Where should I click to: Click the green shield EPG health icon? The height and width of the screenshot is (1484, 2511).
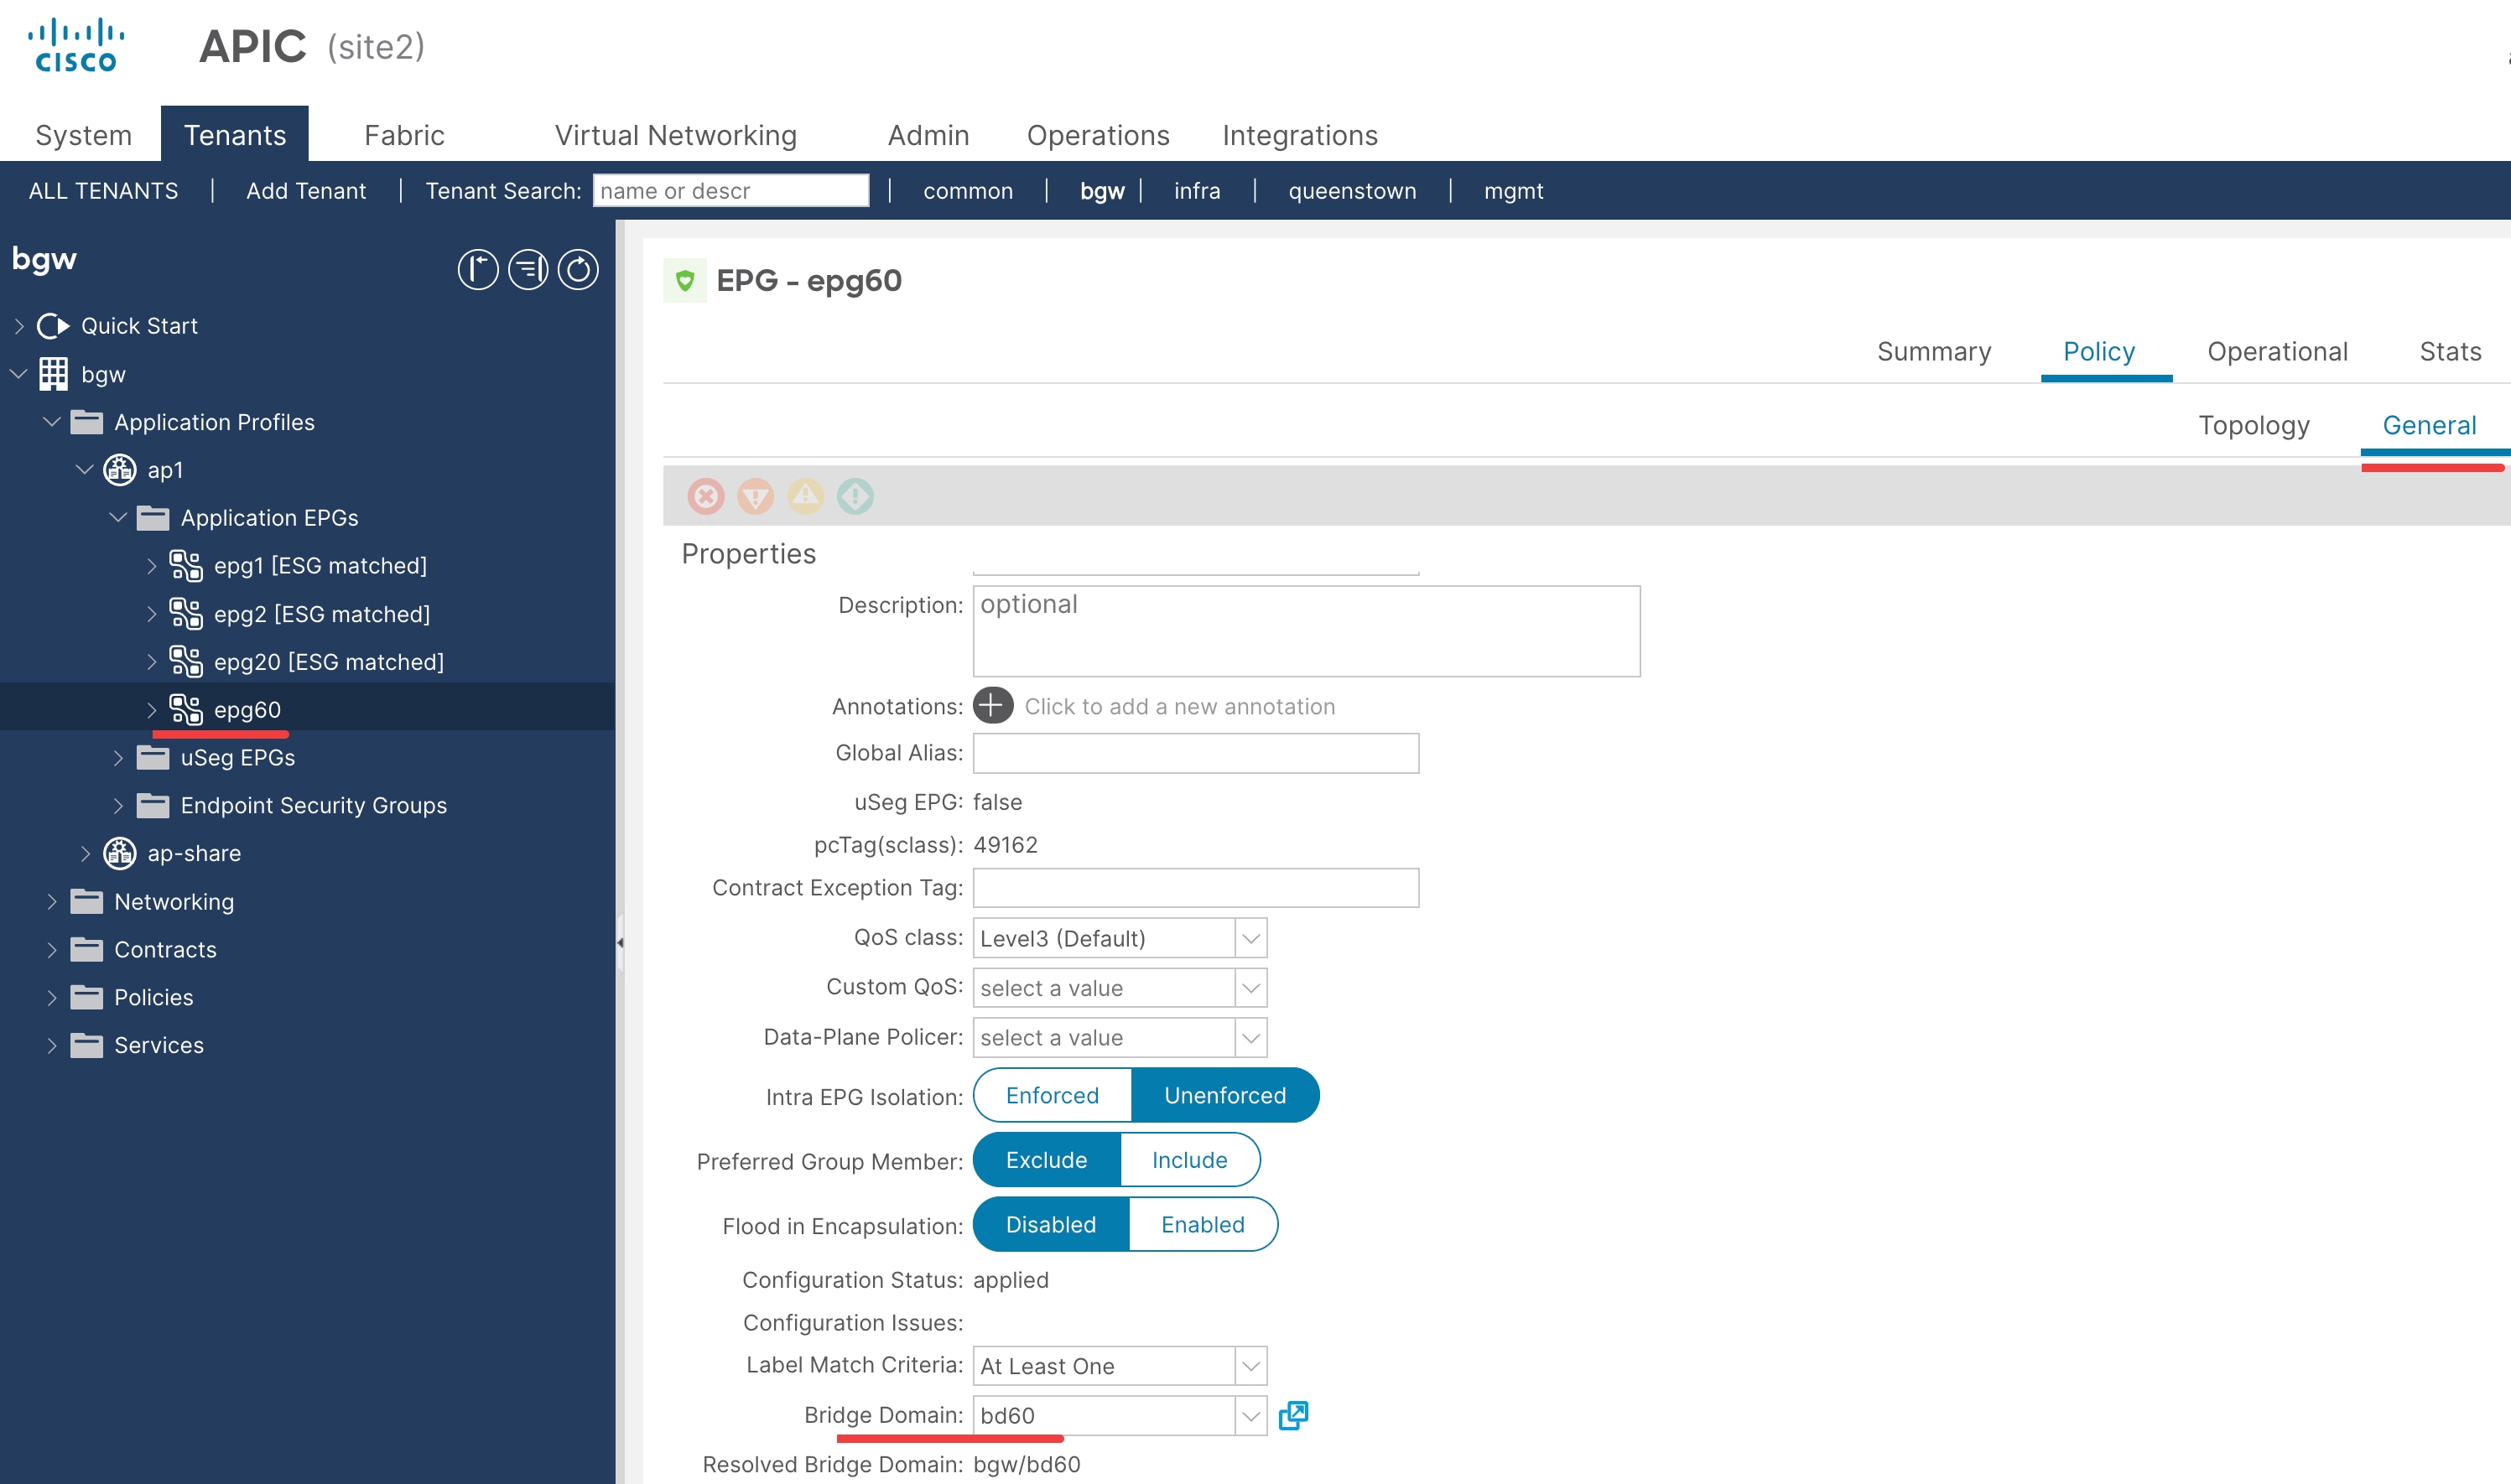685,281
